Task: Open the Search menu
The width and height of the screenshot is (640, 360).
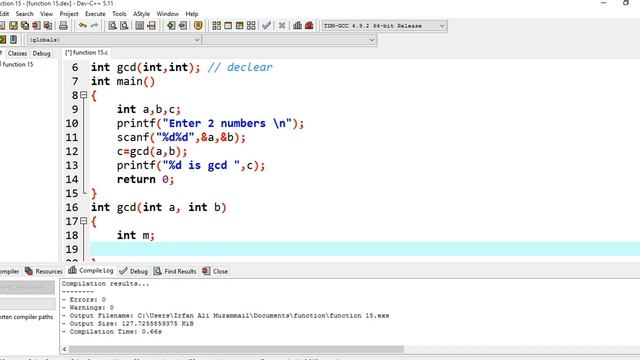Action: coord(24,14)
